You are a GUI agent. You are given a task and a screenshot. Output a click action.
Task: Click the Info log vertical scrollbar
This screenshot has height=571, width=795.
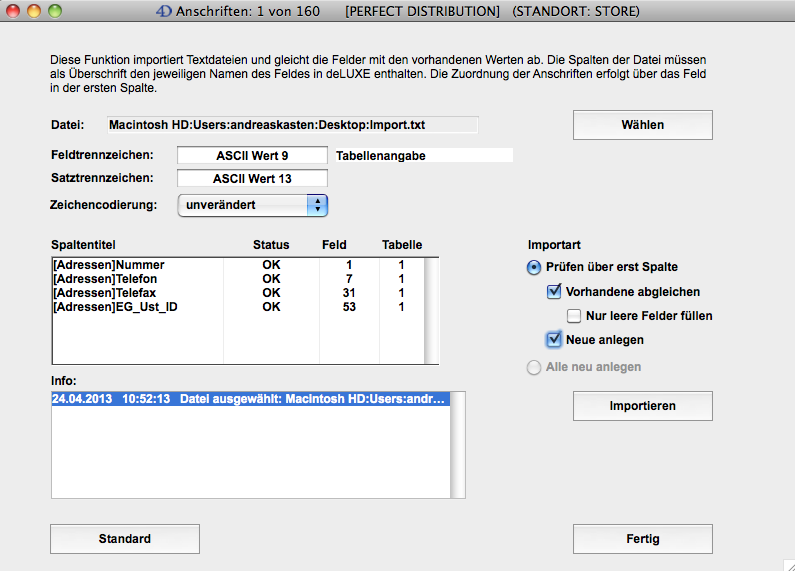pos(458,444)
